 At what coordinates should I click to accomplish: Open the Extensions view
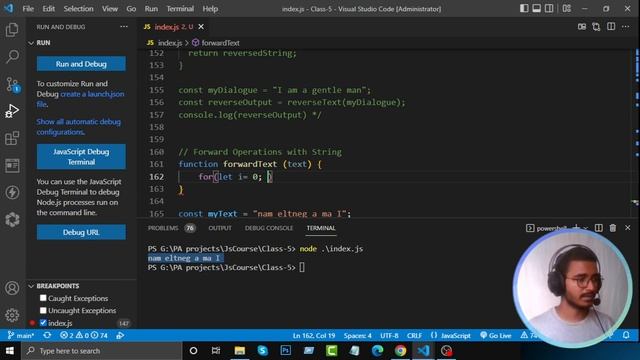[x=12, y=138]
